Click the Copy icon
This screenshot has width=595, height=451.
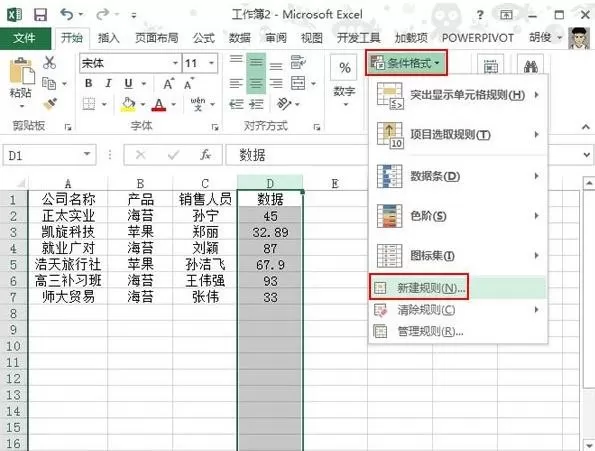tap(49, 83)
